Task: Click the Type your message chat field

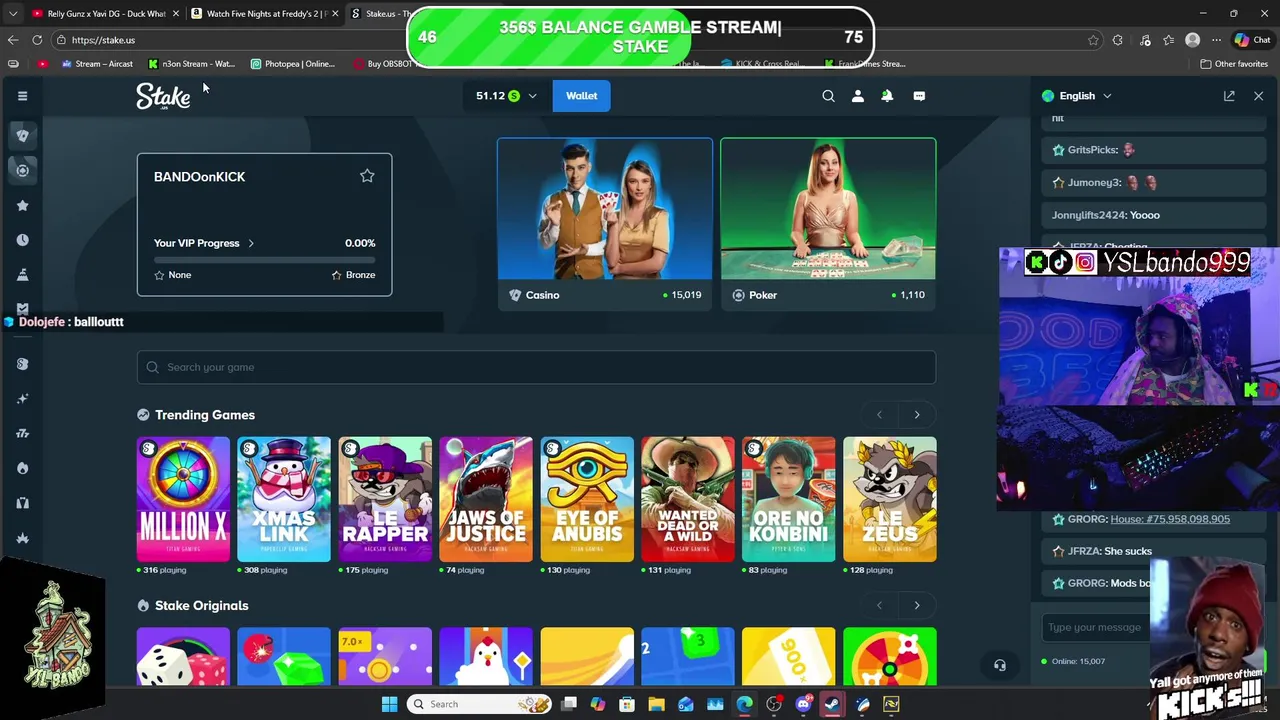Action: [x=1095, y=627]
